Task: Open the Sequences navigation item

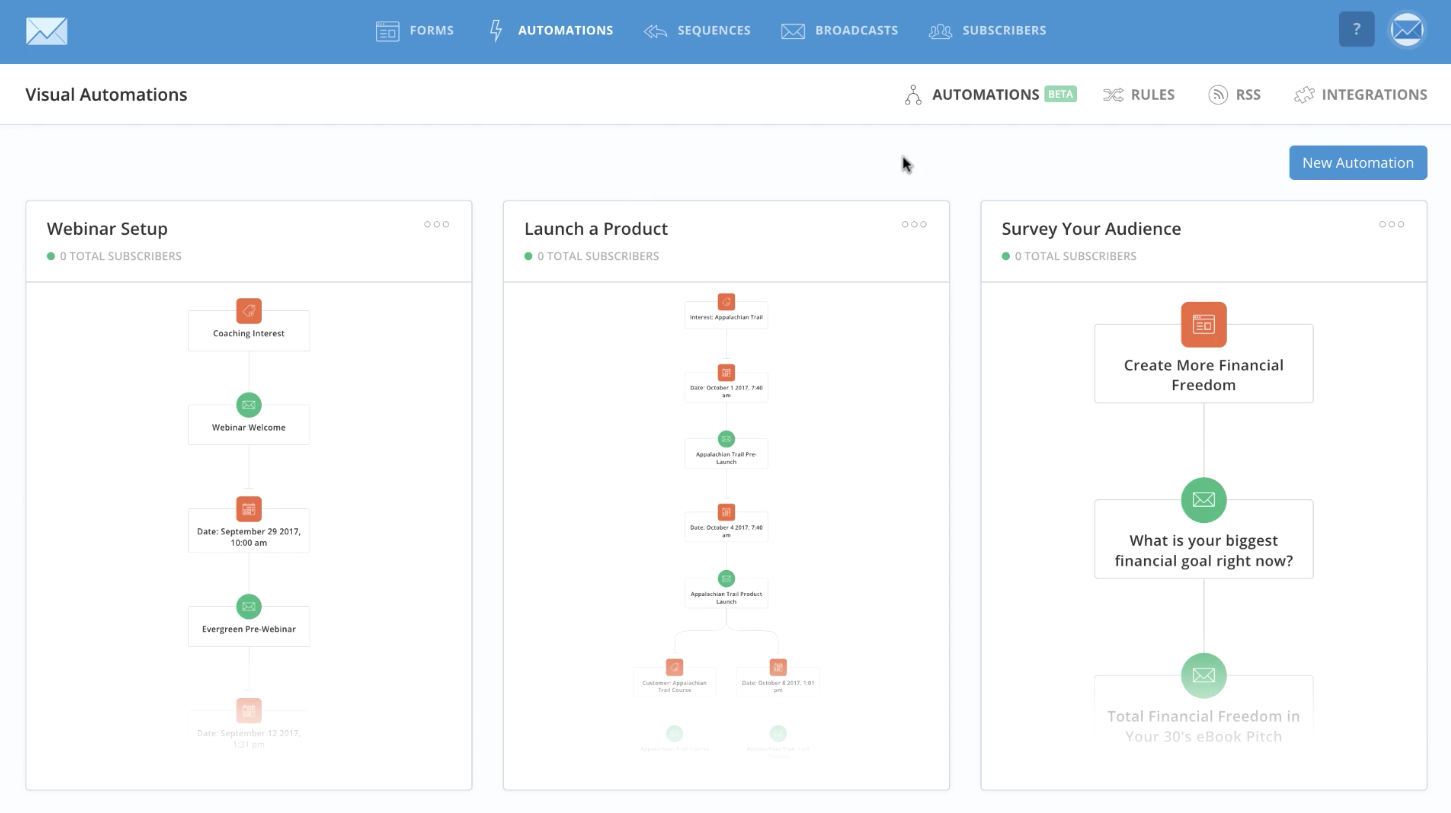Action: (x=697, y=31)
